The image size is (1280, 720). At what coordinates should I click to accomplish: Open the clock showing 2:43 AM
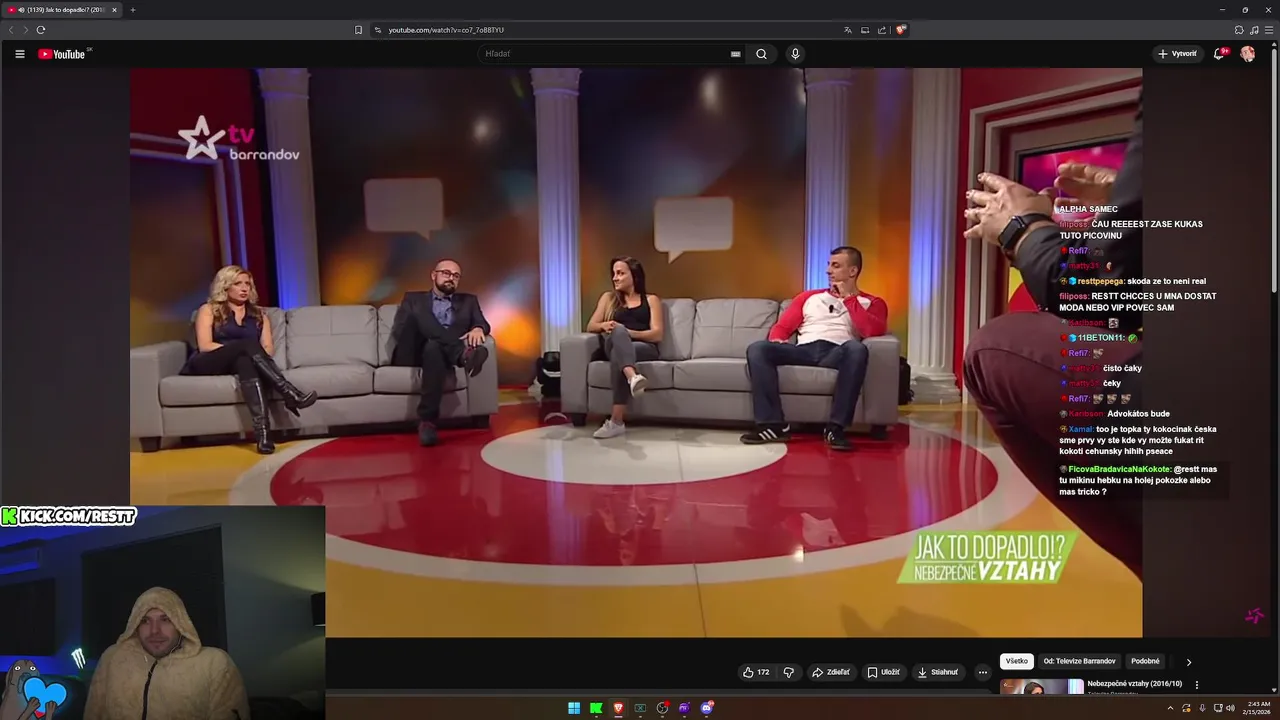tap(1256, 708)
